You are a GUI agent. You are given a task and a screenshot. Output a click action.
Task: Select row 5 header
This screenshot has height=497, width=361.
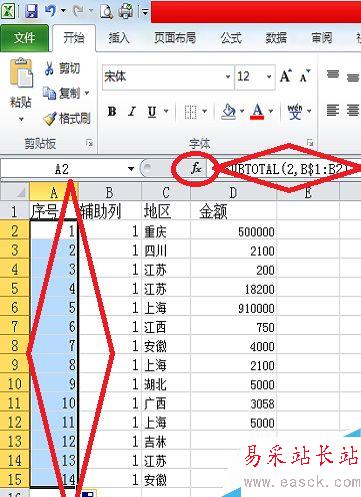[x=14, y=288]
